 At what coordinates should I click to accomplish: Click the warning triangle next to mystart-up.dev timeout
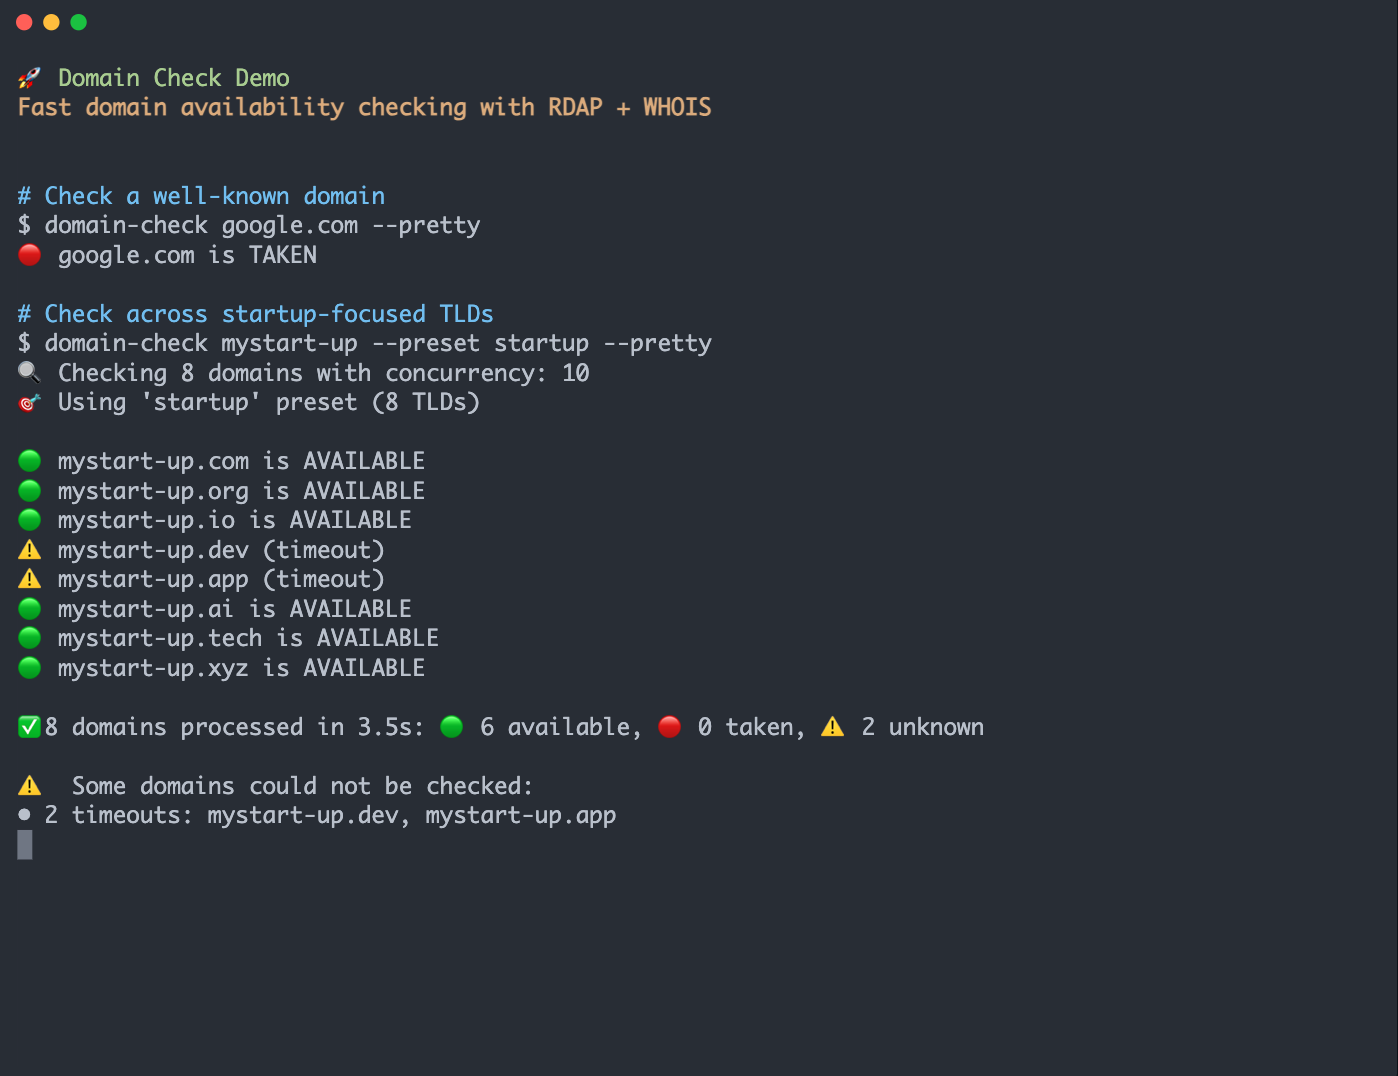29,549
